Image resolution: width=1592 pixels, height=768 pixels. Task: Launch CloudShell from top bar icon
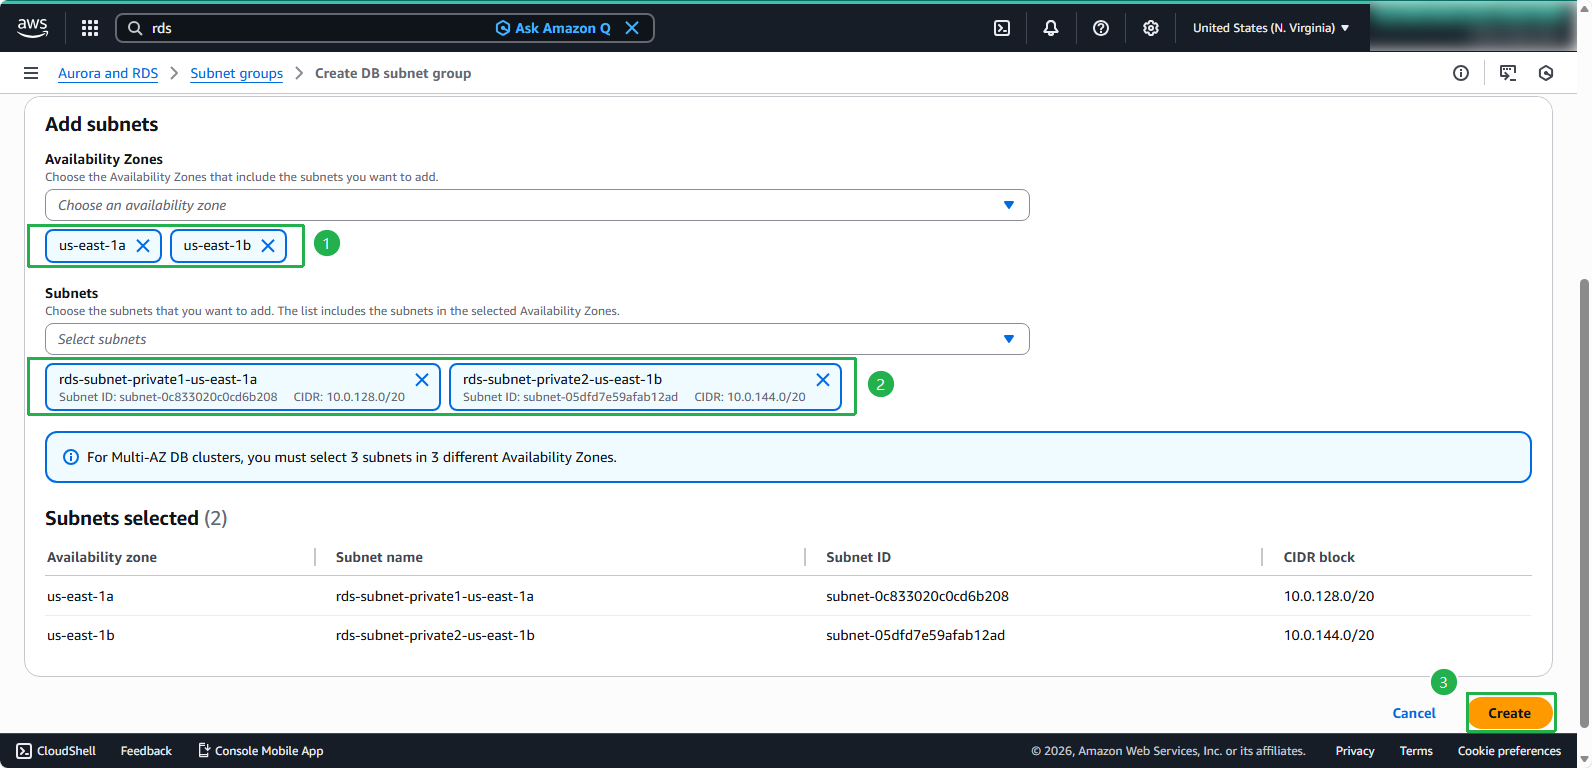1002,28
